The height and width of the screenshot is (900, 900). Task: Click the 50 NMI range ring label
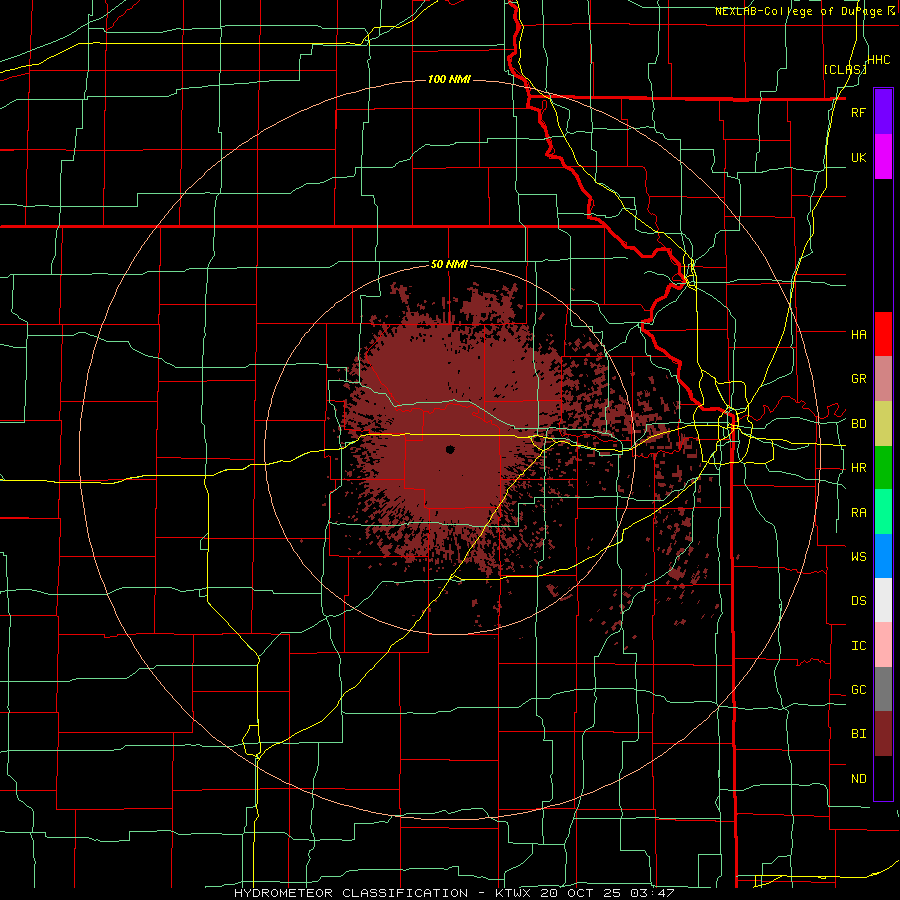[x=449, y=264]
